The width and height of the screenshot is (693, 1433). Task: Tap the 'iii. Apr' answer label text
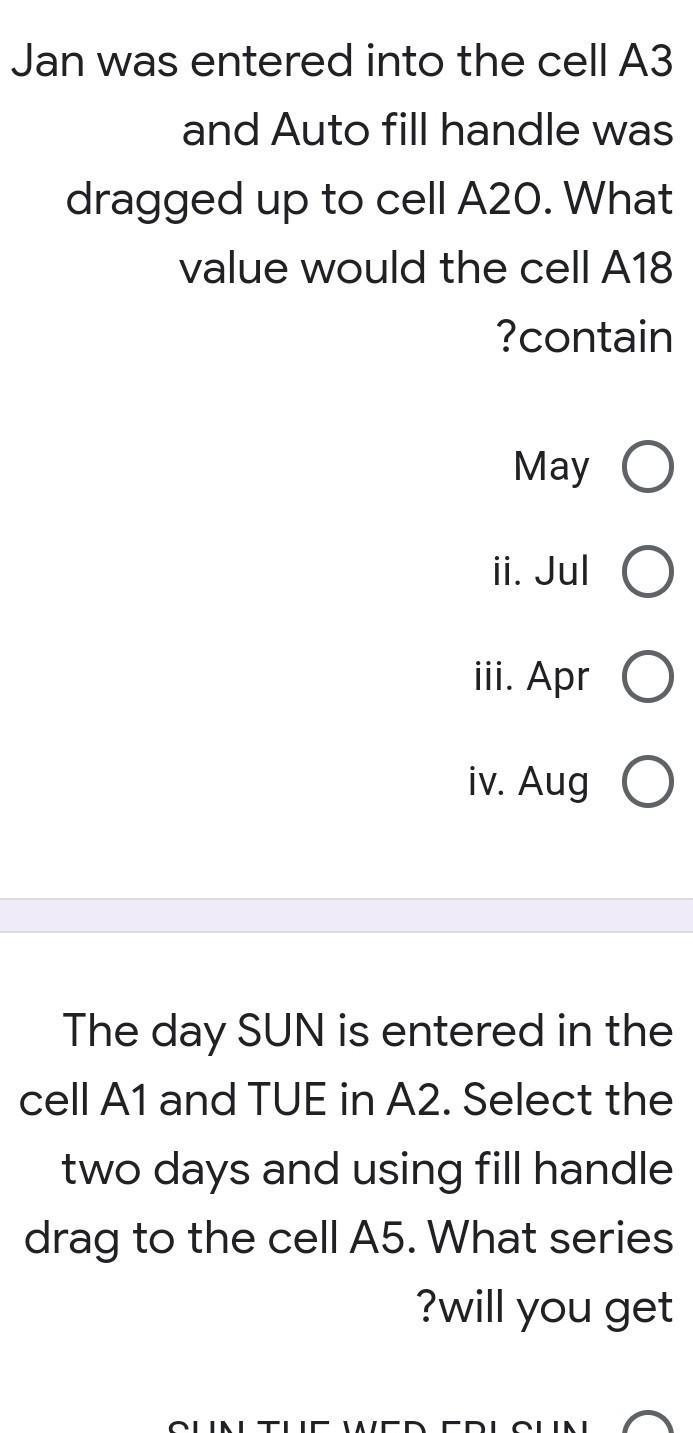531,677
